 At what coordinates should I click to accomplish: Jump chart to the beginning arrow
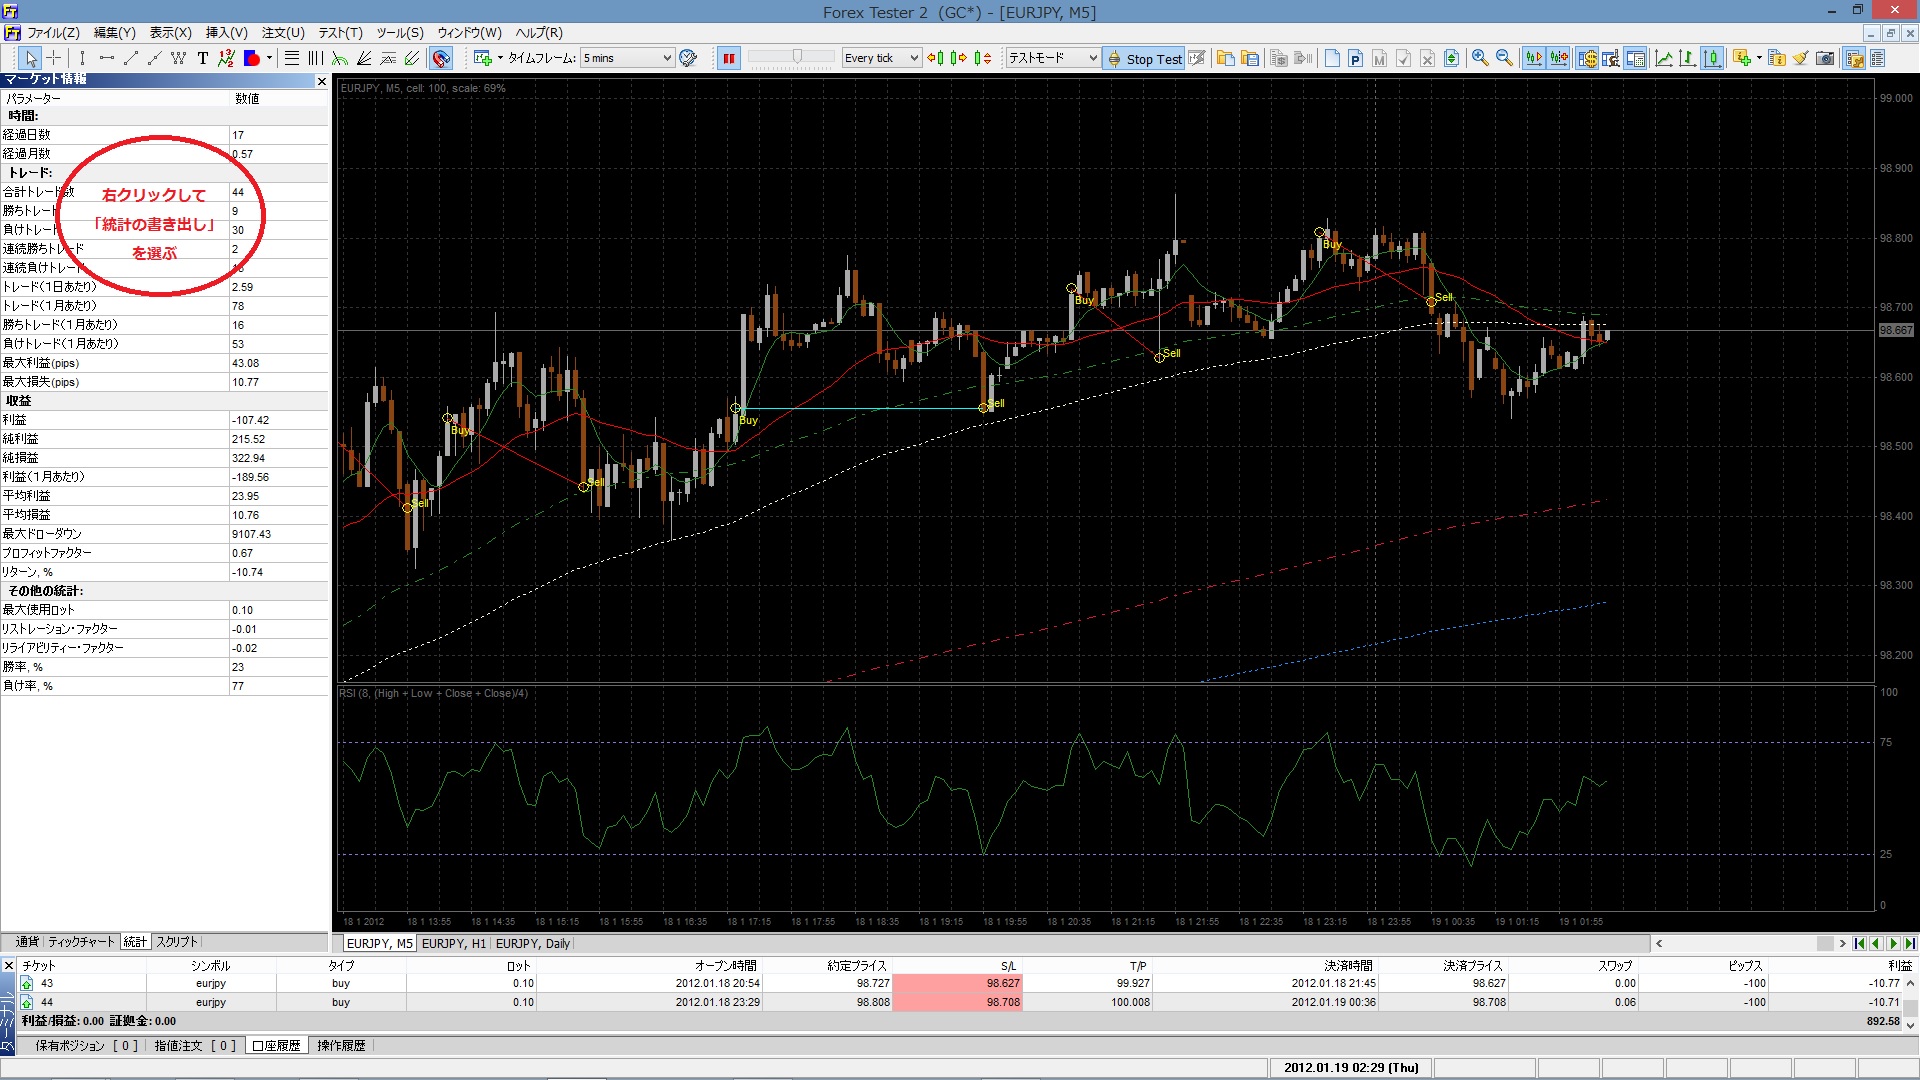point(1859,943)
